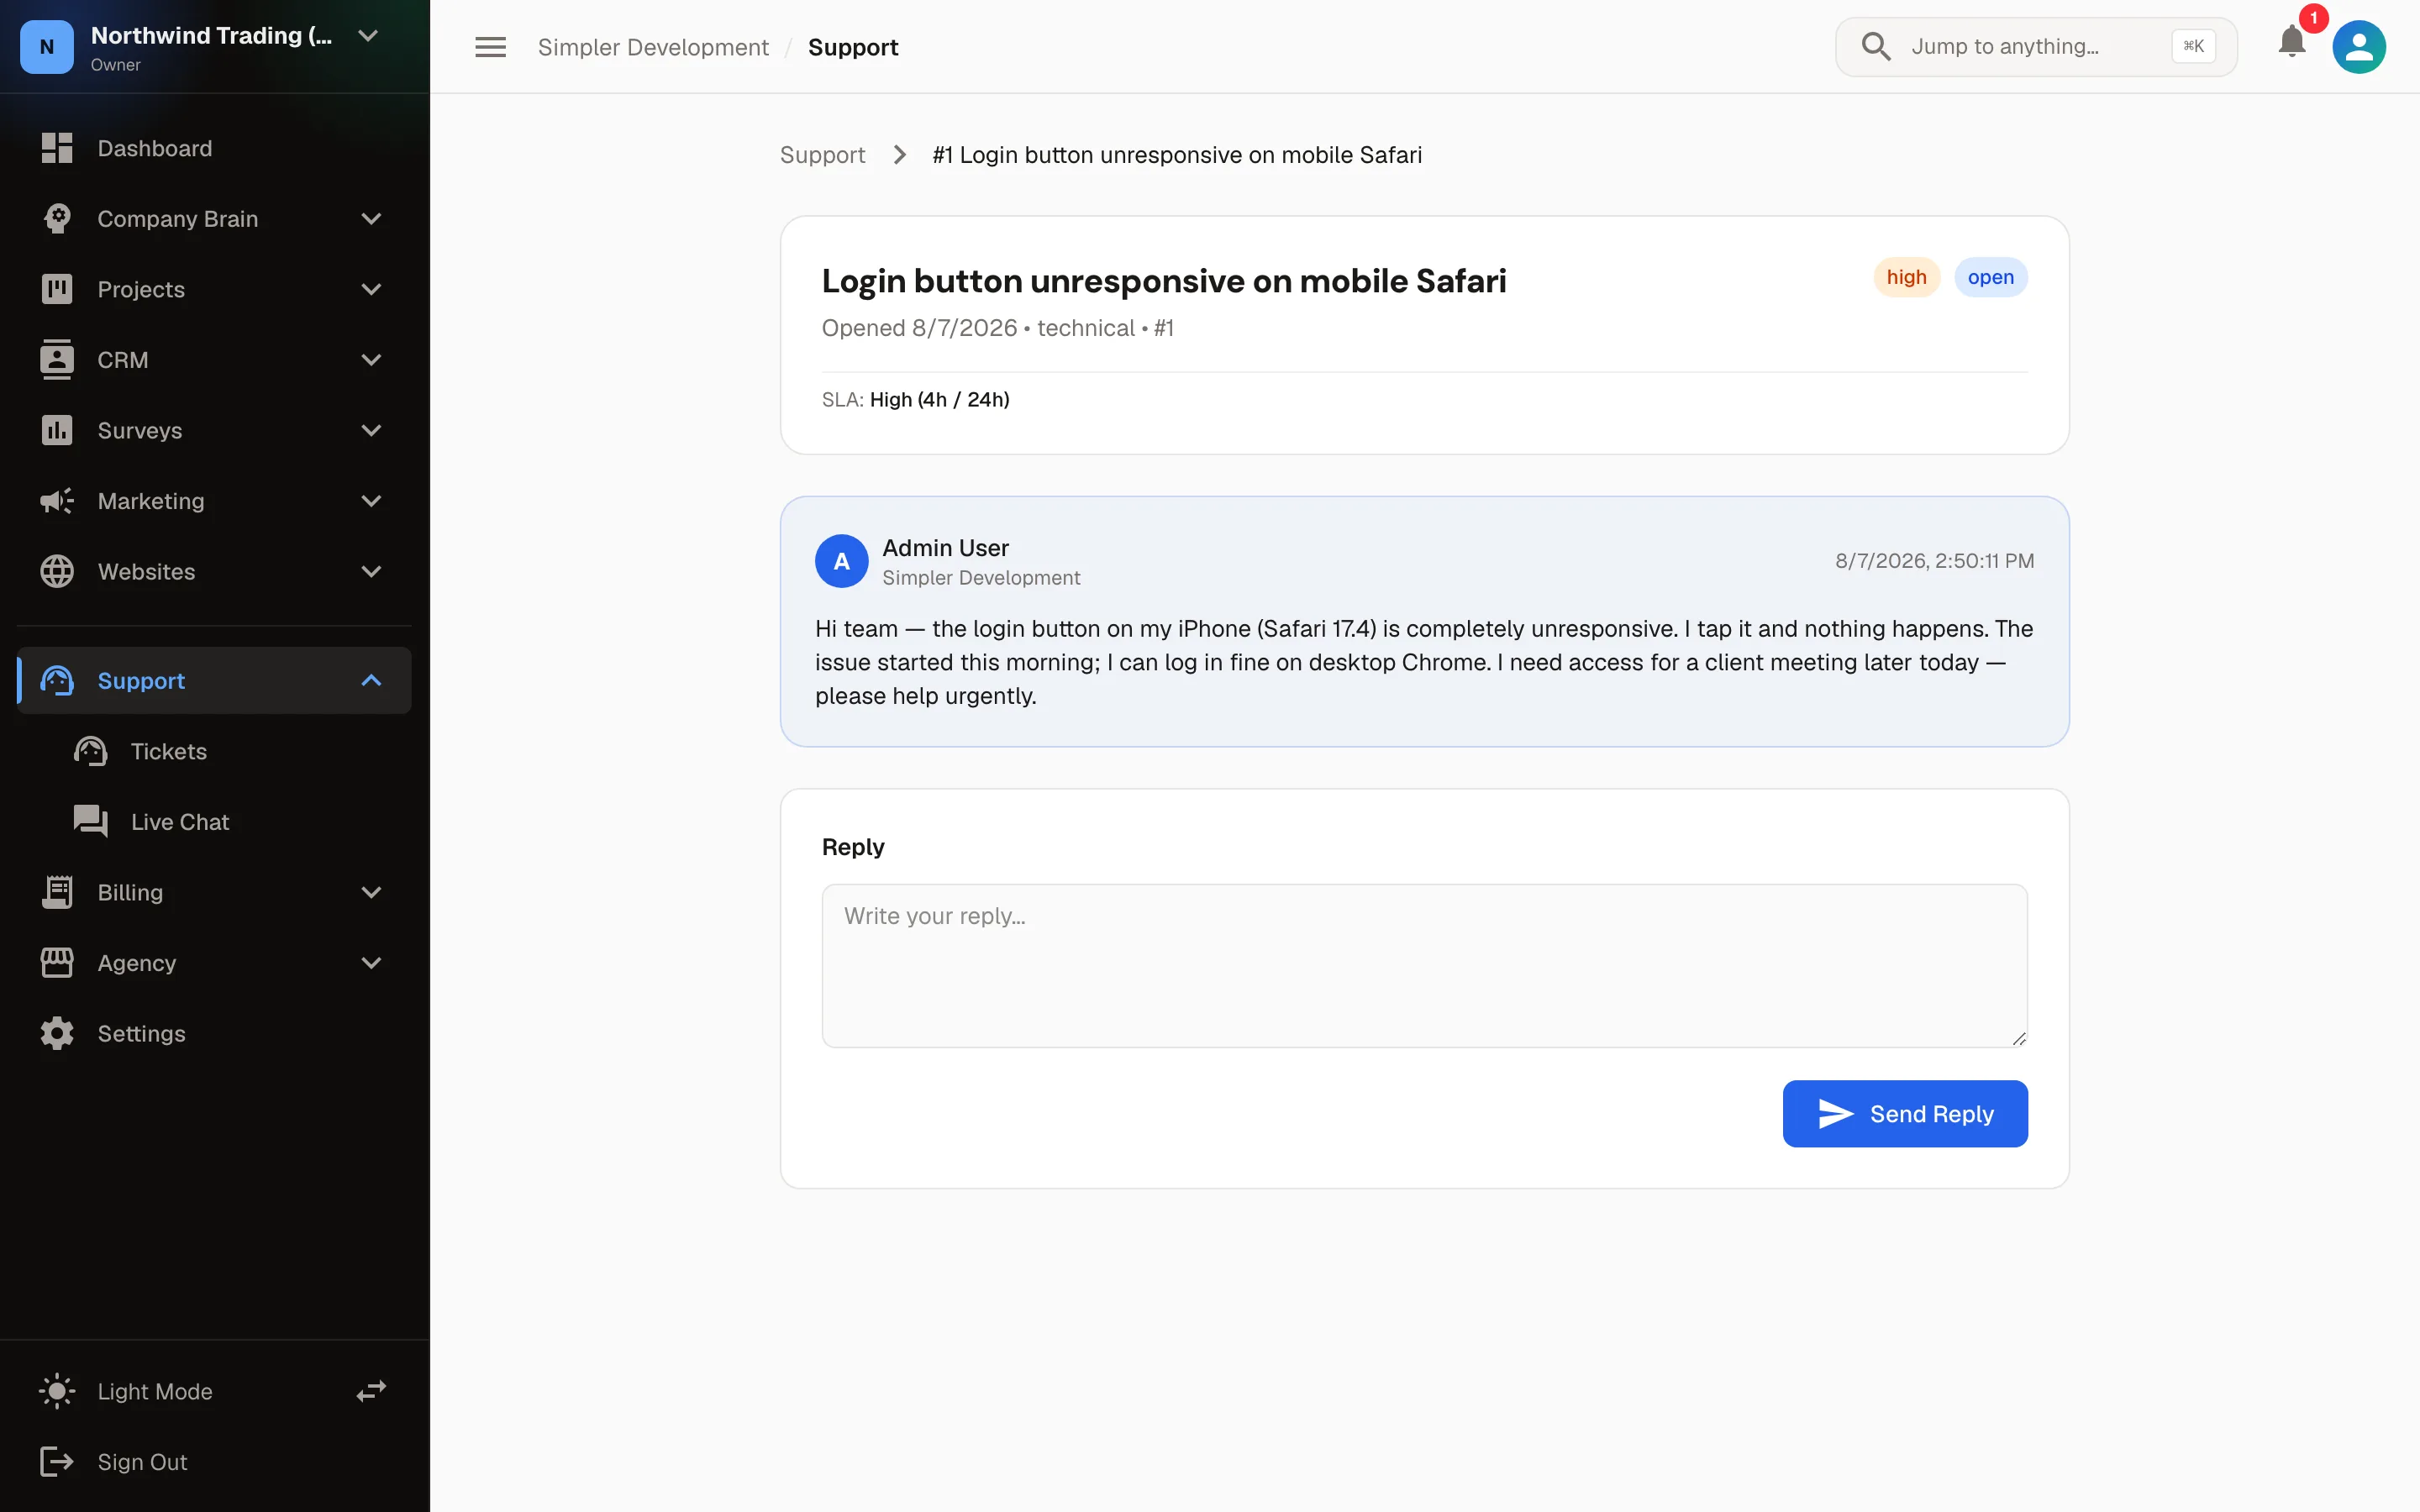The height and width of the screenshot is (1512, 2420).
Task: Click the Light Mode label
Action: click(x=155, y=1391)
